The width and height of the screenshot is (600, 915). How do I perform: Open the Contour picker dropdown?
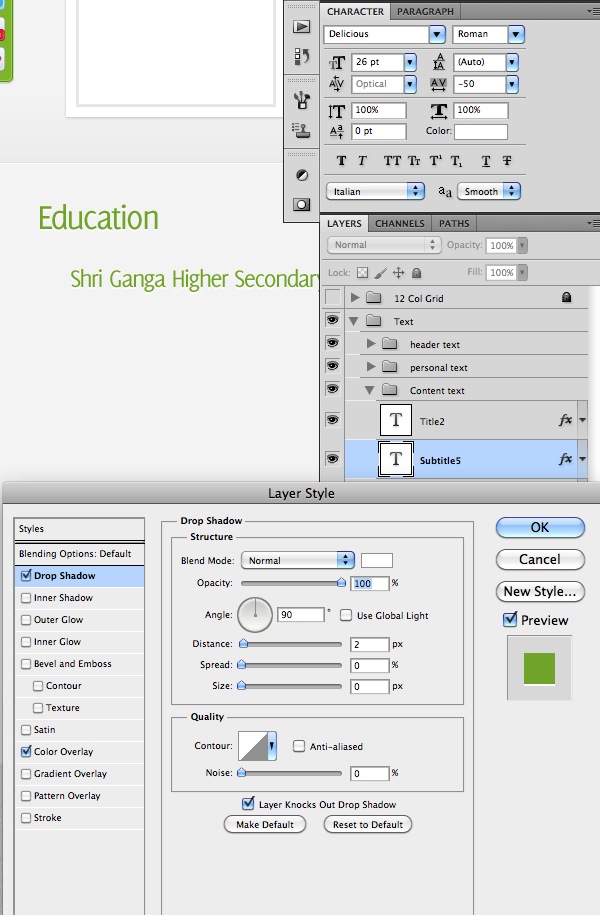[x=272, y=746]
